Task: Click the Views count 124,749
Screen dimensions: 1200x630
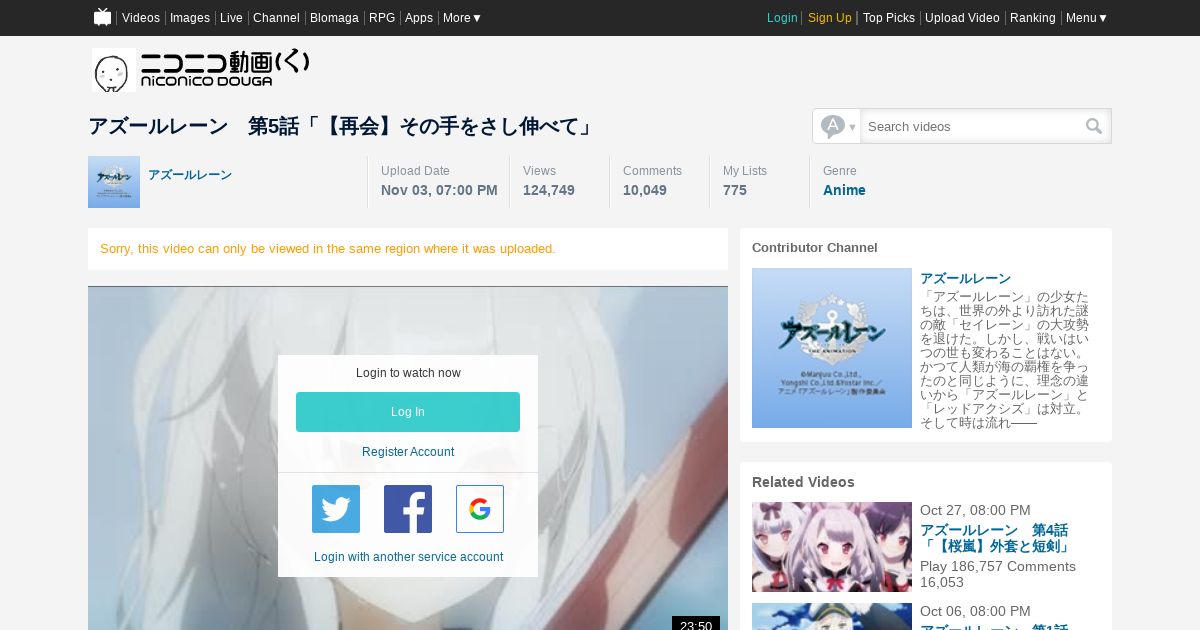Action: [x=549, y=190]
